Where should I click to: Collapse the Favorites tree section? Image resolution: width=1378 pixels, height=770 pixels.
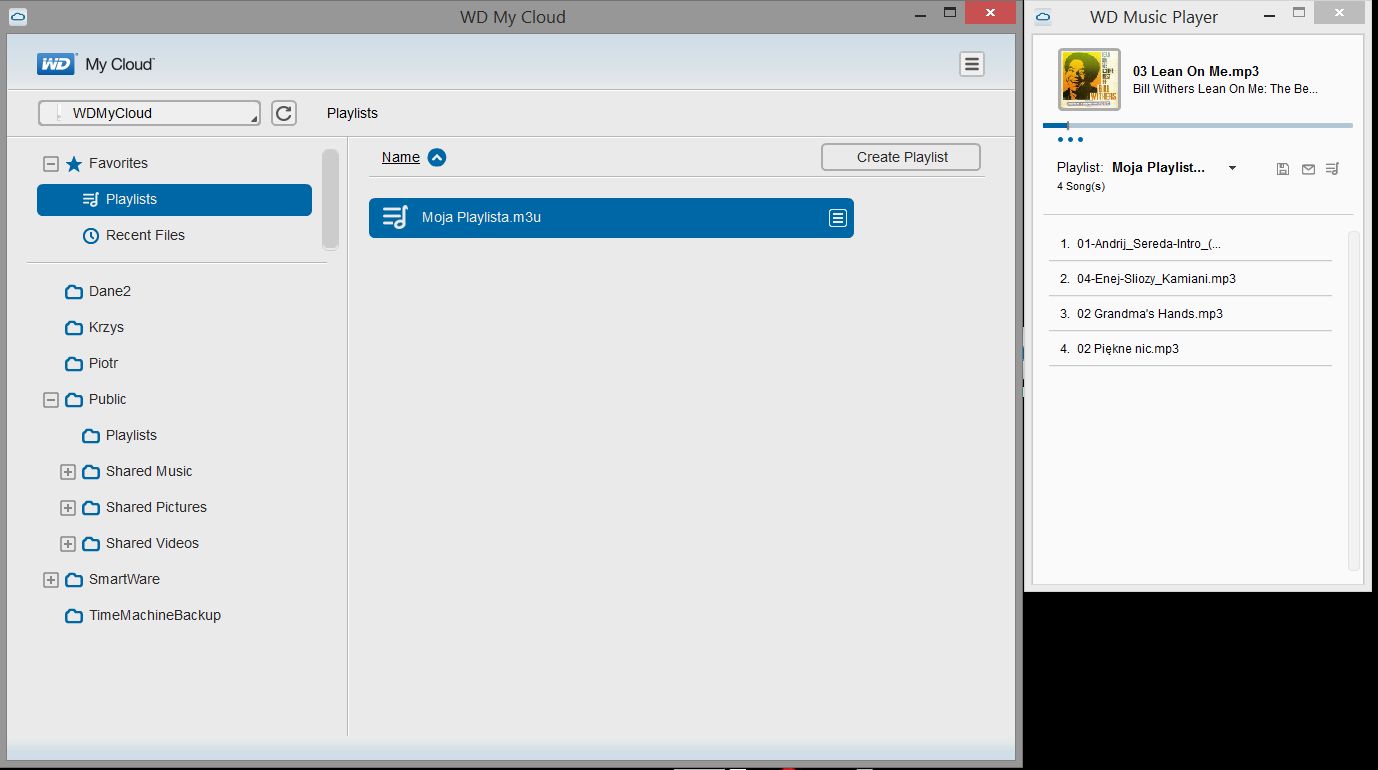51,164
